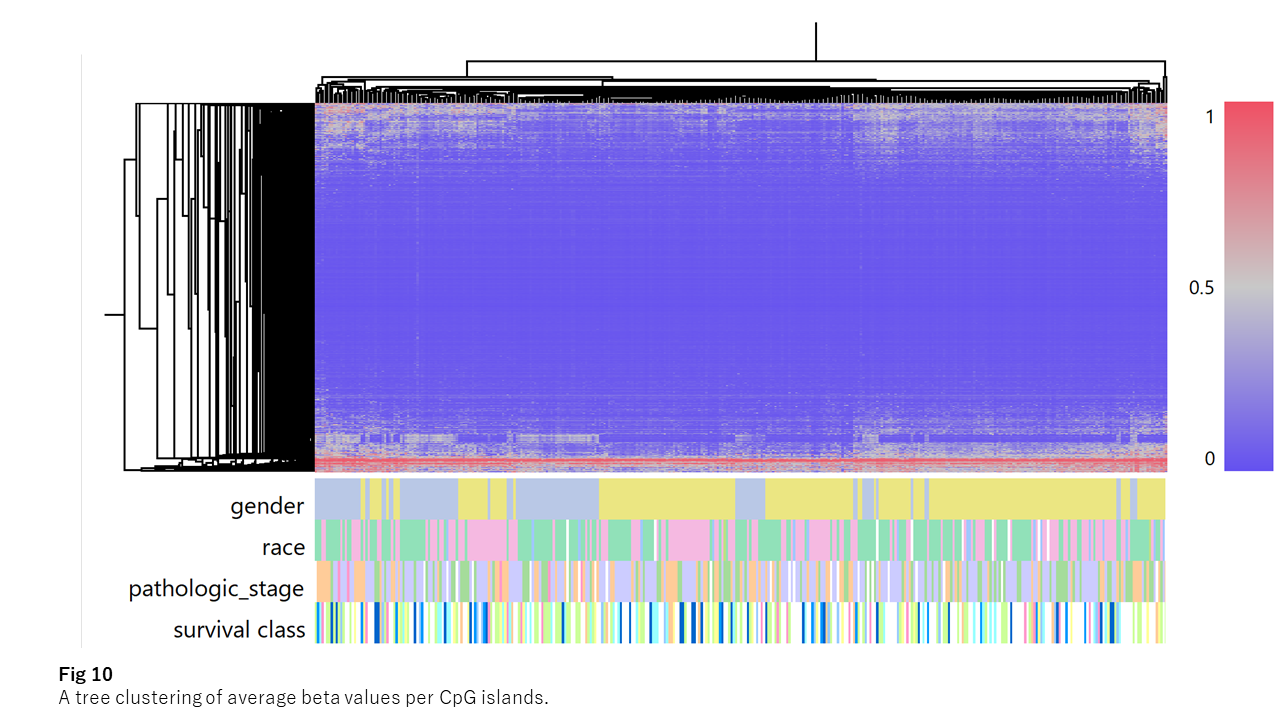Select the "survival class" row label
The image size is (1280, 720).
(239, 630)
